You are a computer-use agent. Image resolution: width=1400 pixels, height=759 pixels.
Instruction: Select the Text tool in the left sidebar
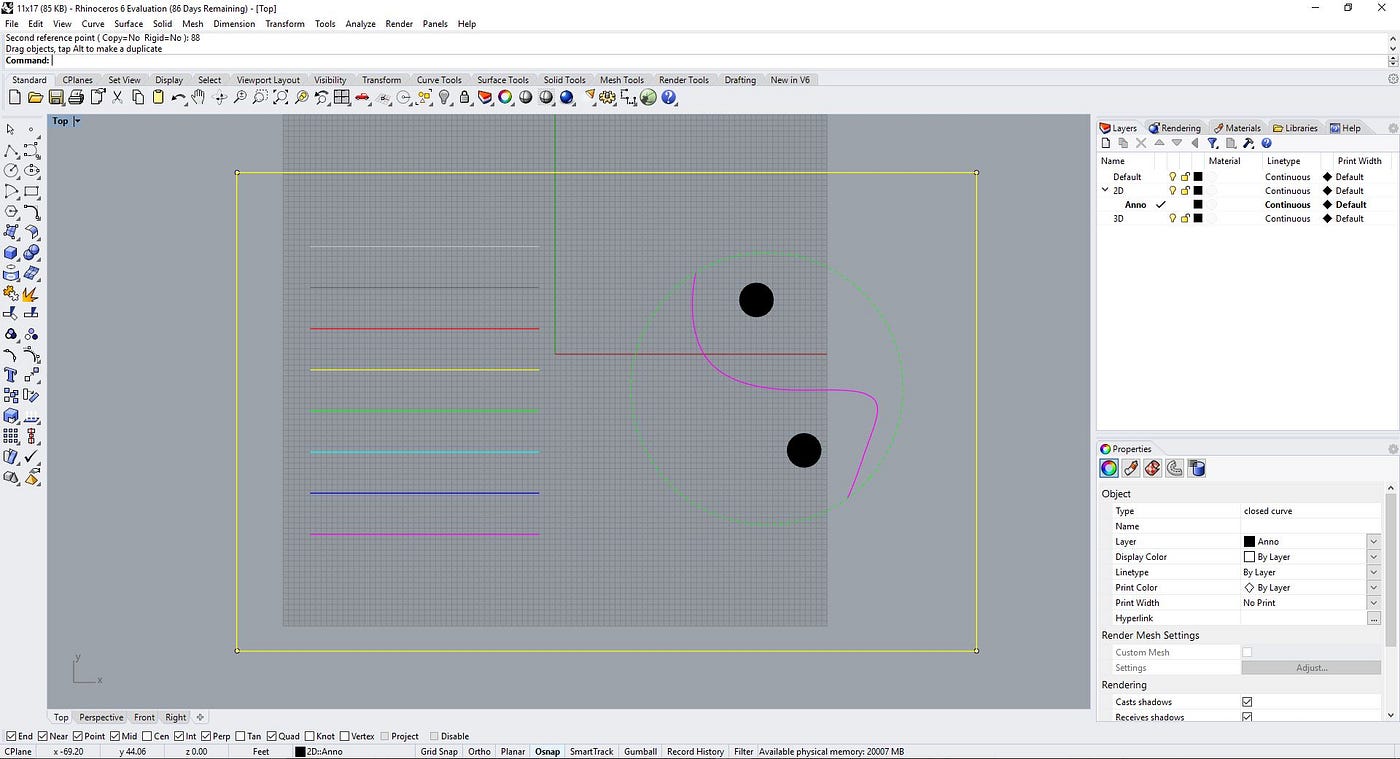[x=11, y=374]
